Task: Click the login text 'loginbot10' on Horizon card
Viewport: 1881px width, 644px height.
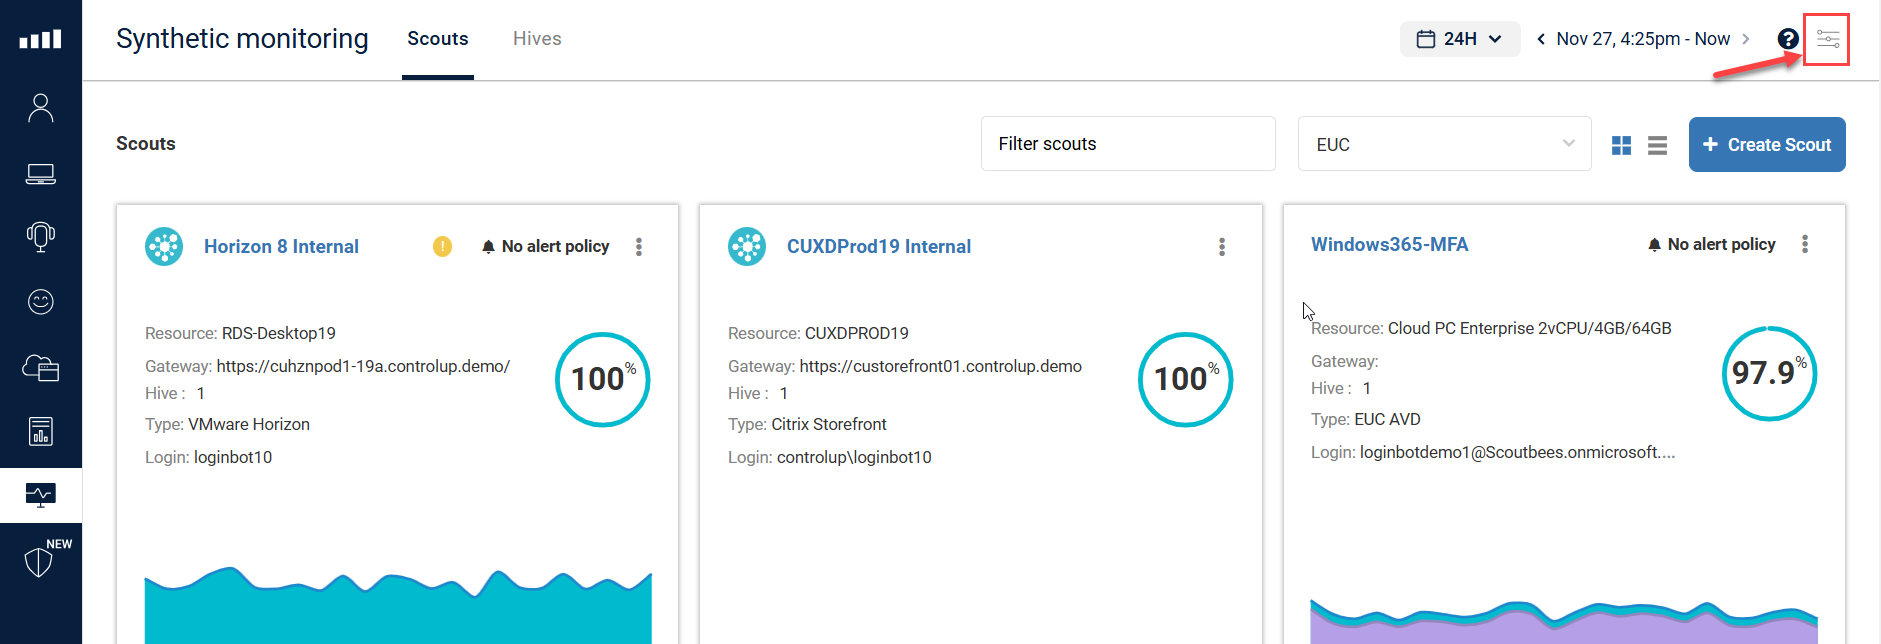Action: pyautogui.click(x=233, y=457)
